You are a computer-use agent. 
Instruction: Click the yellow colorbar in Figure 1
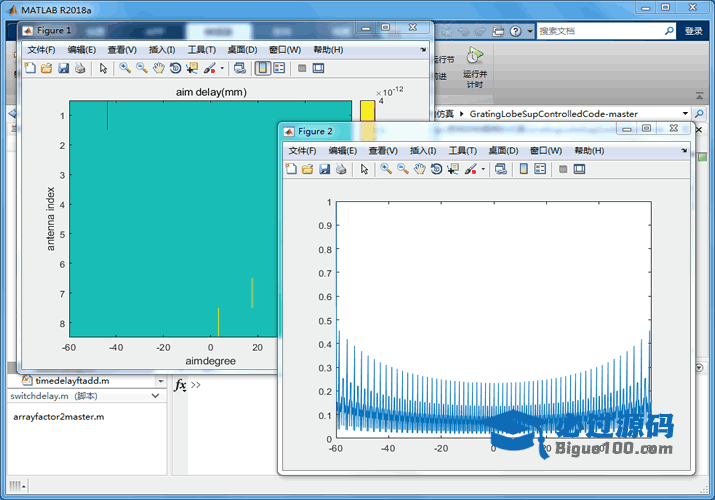tap(367, 110)
